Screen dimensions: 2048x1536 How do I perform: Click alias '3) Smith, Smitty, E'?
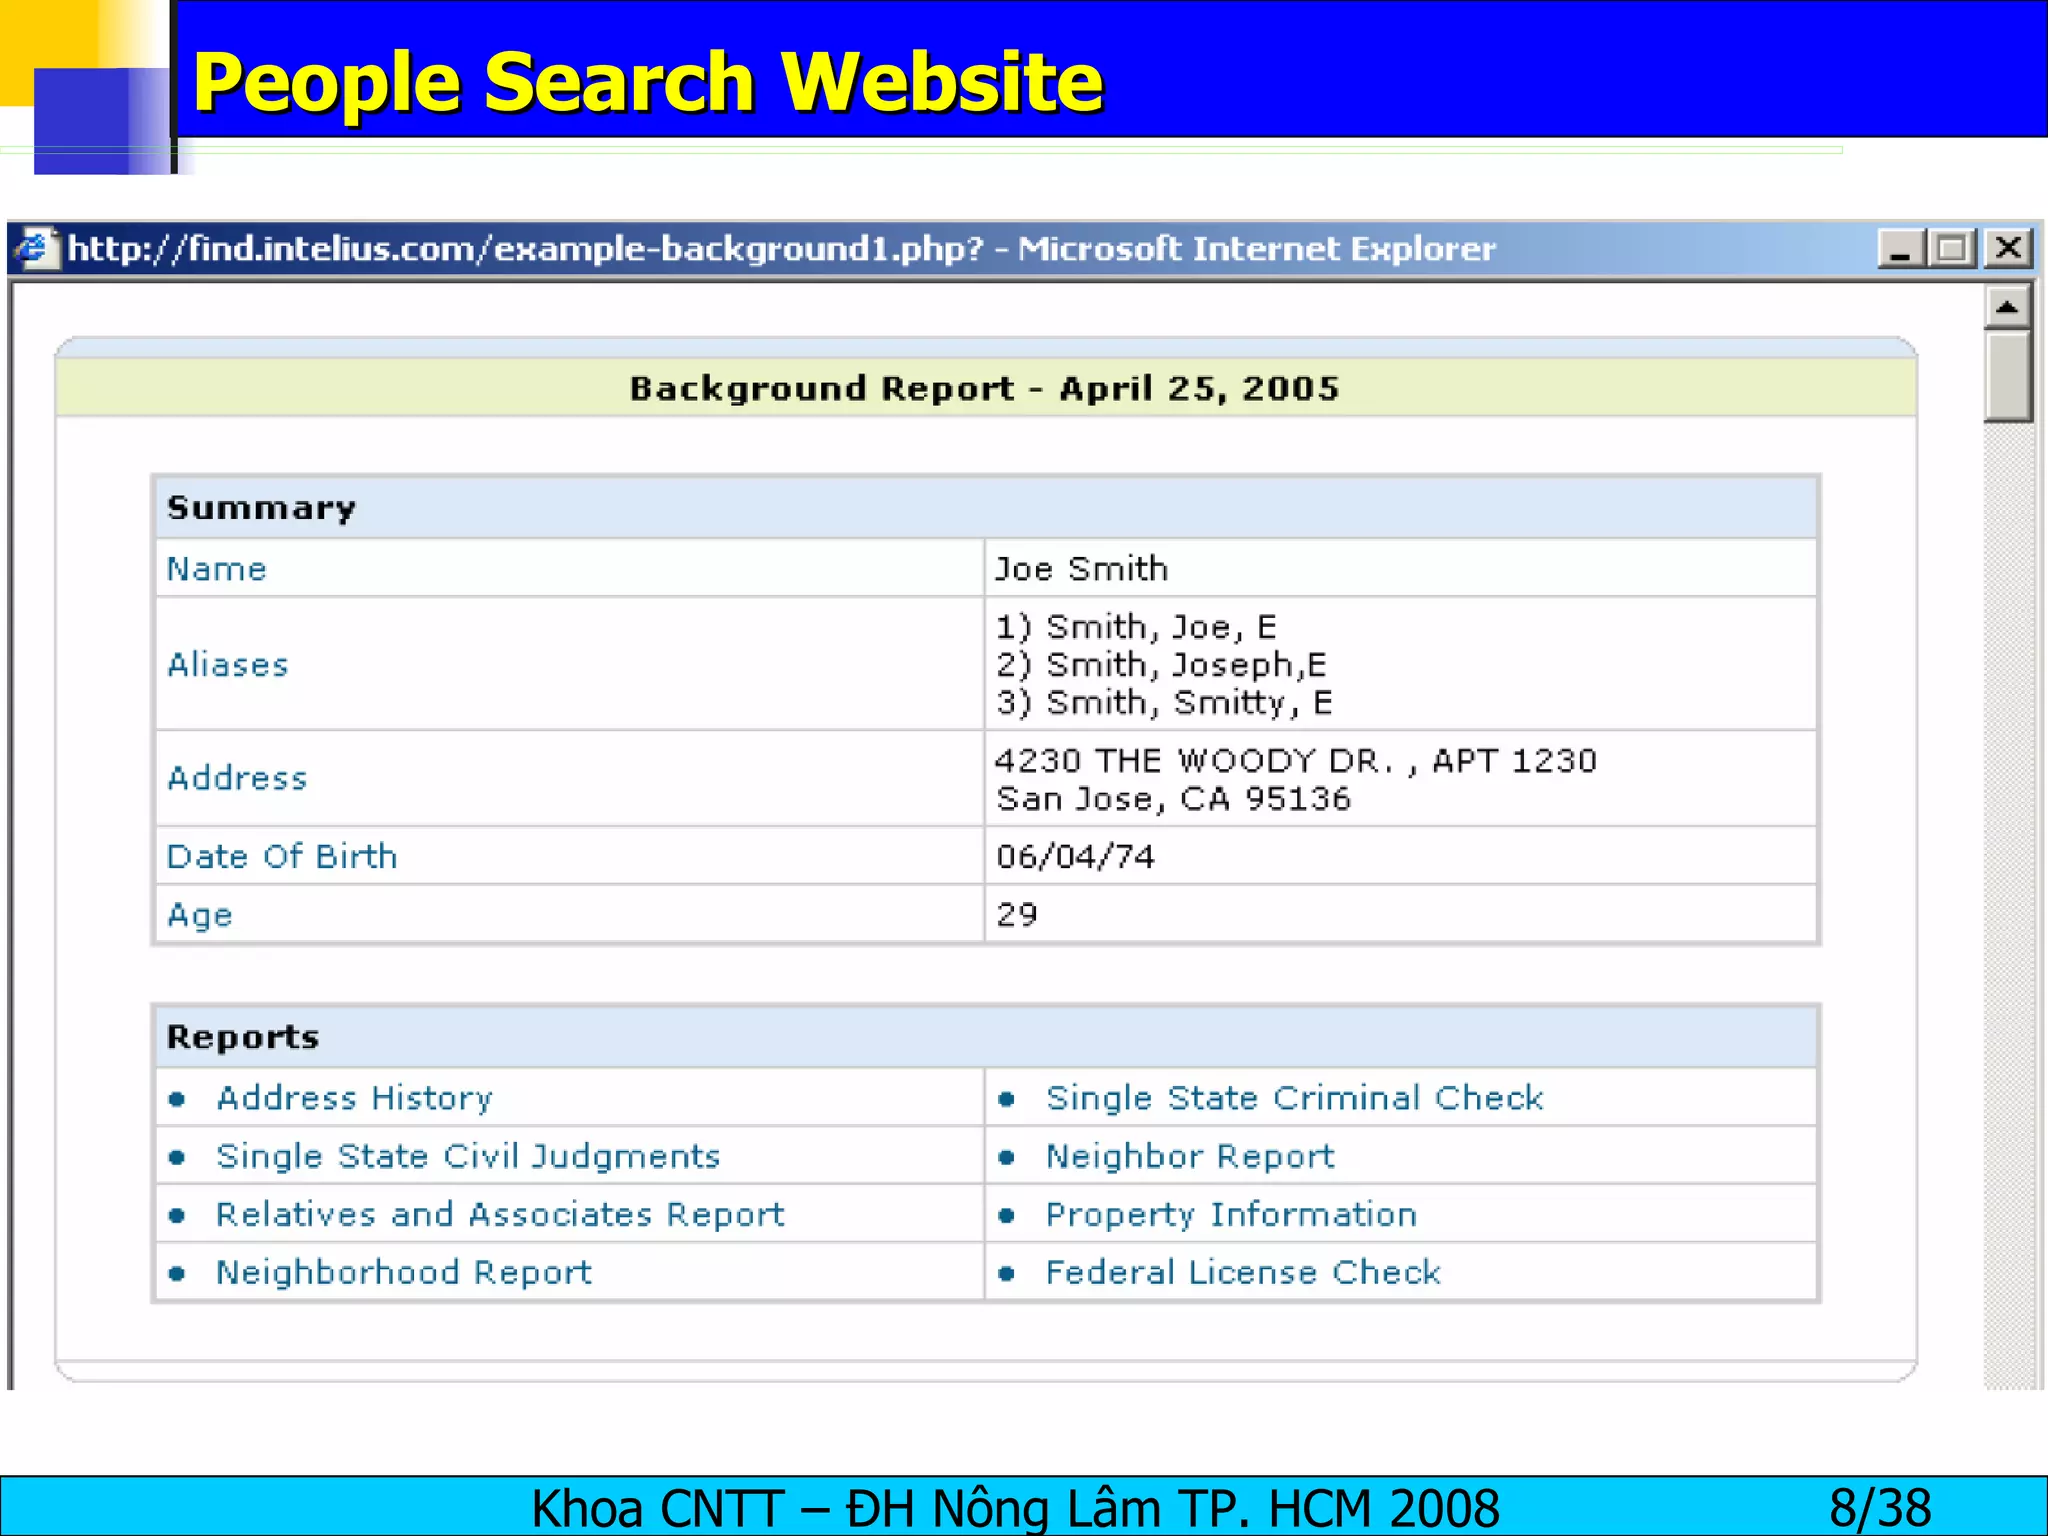click(x=1164, y=703)
